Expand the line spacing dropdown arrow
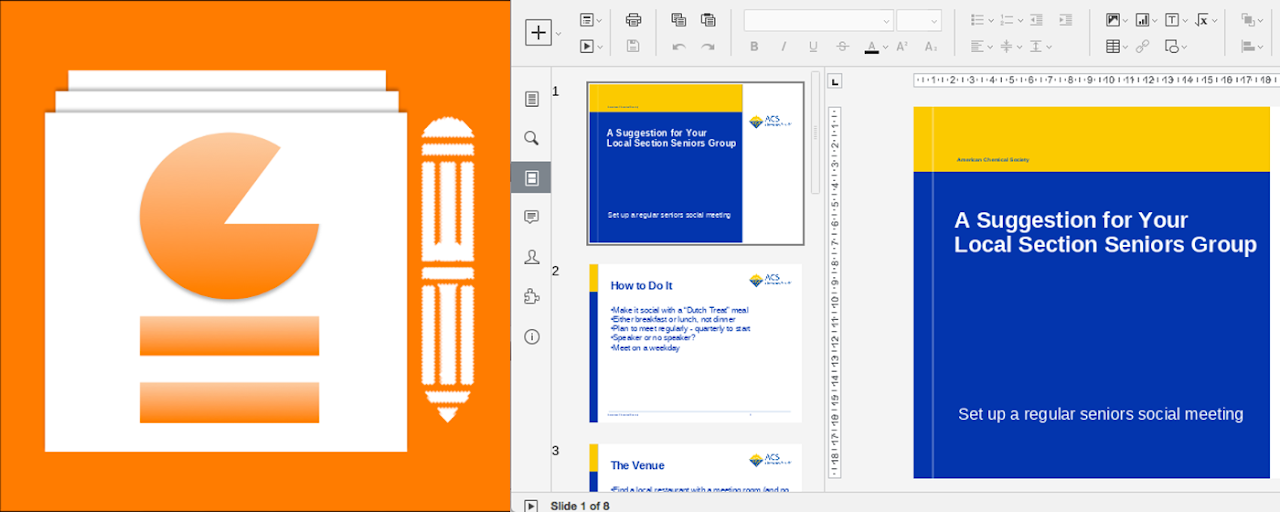This screenshot has height=512, width=1280. coord(1049,46)
